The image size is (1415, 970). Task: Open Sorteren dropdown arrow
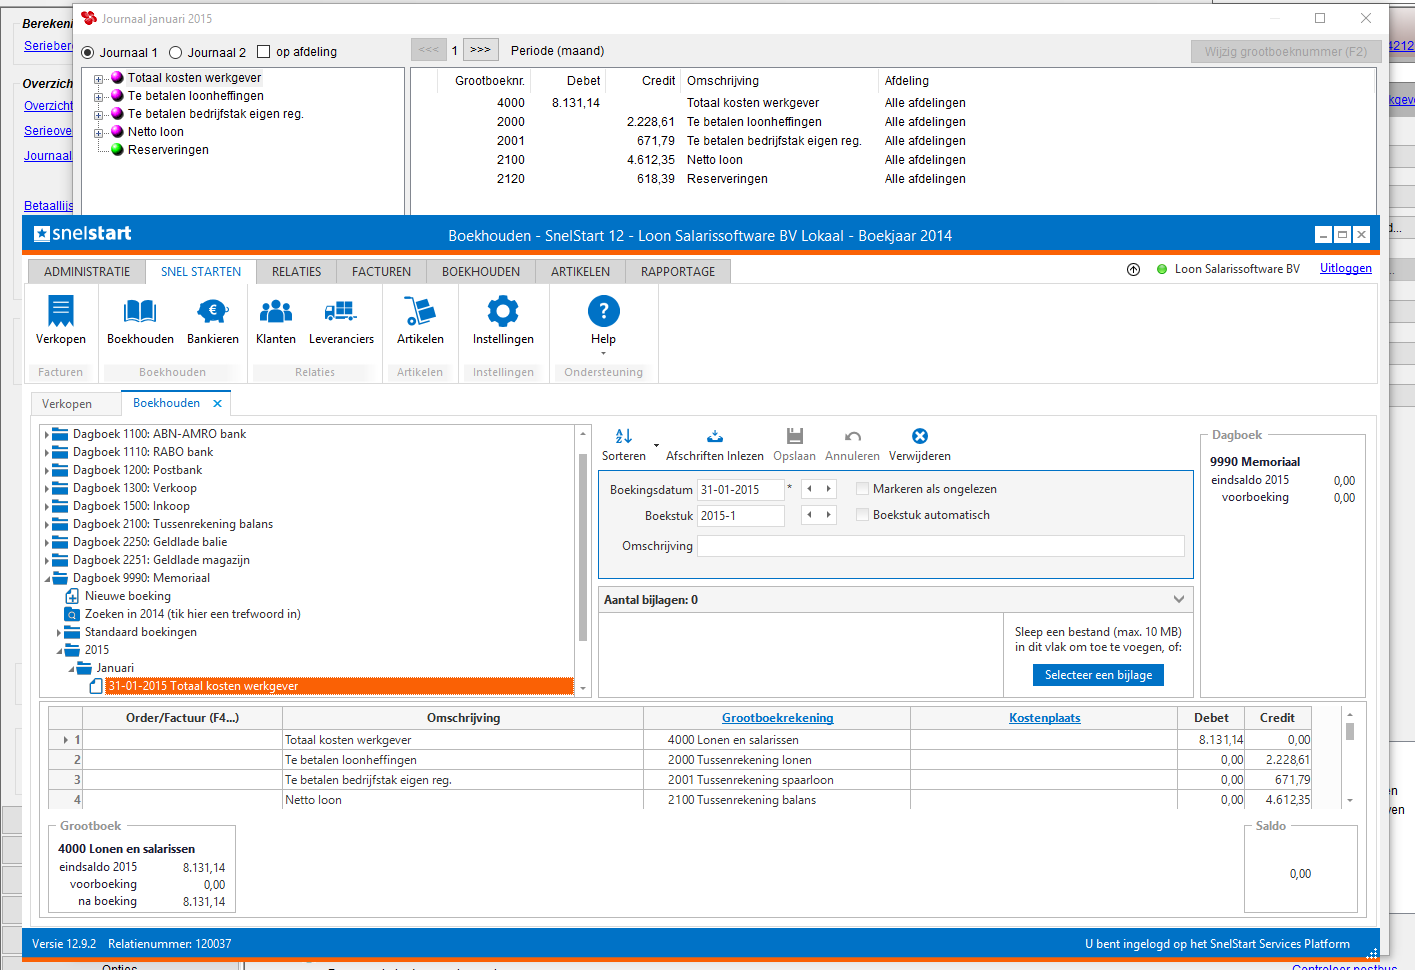click(656, 445)
